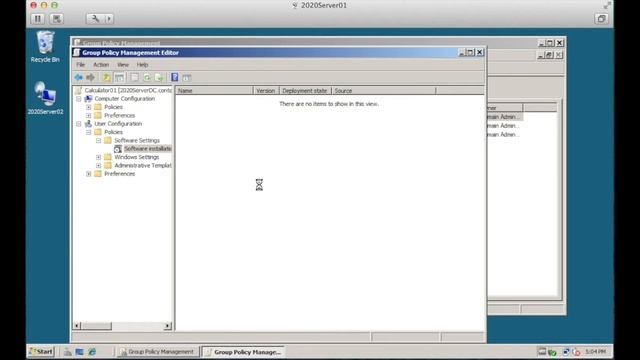Open the View menu
Viewport: 640px width, 360px height.
(x=123, y=65)
